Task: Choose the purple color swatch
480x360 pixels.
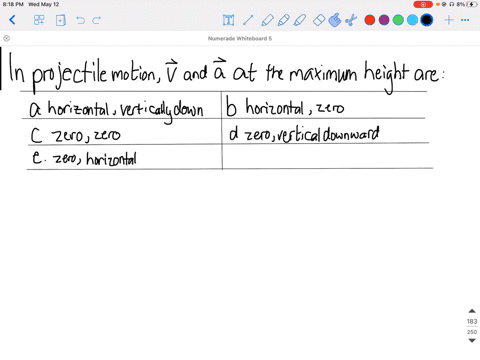Action: click(384, 20)
